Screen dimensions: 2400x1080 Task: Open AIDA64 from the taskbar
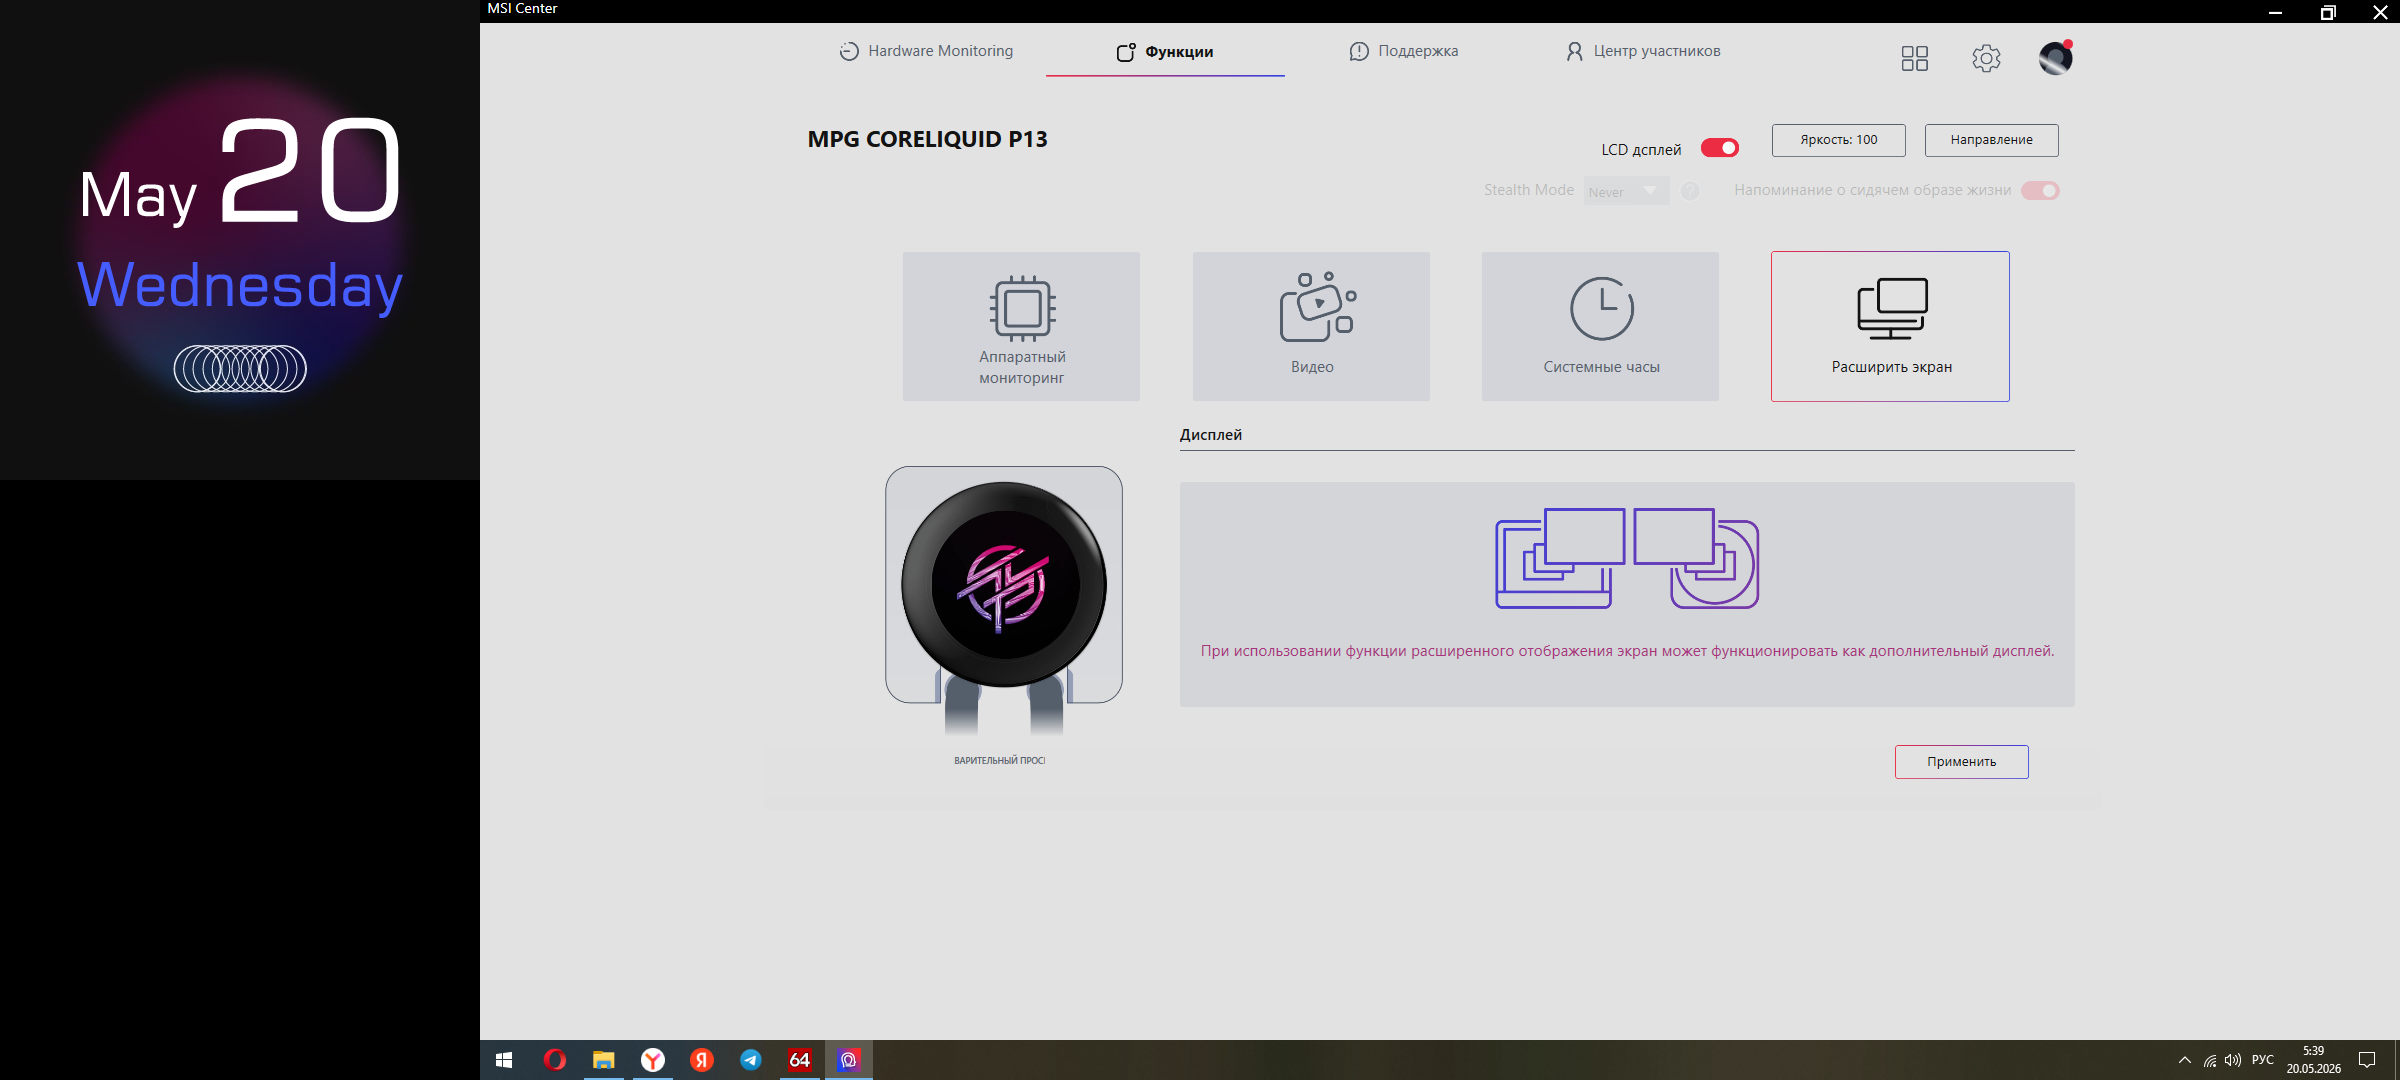point(800,1060)
